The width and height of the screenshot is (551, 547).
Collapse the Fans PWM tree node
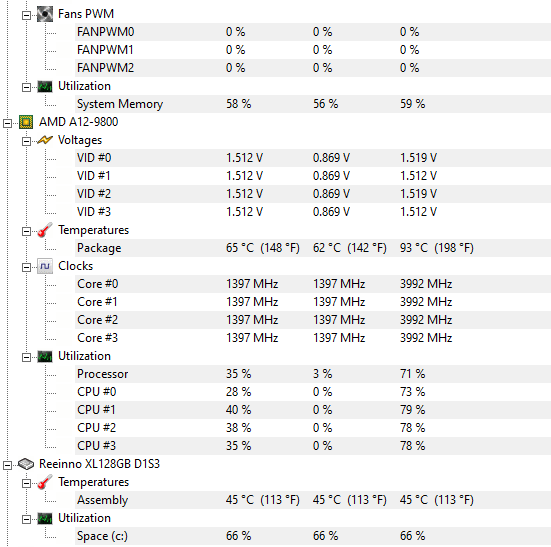click(x=26, y=15)
